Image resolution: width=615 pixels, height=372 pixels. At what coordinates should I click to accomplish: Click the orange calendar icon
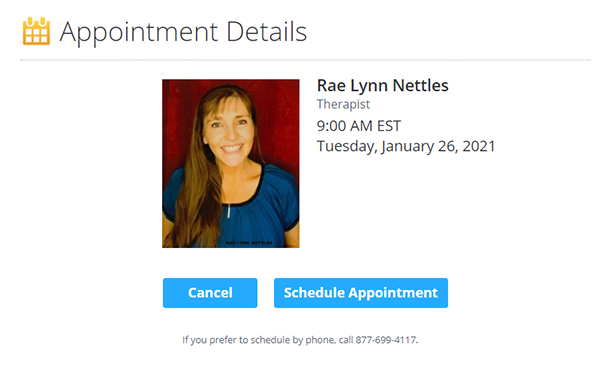pos(36,31)
